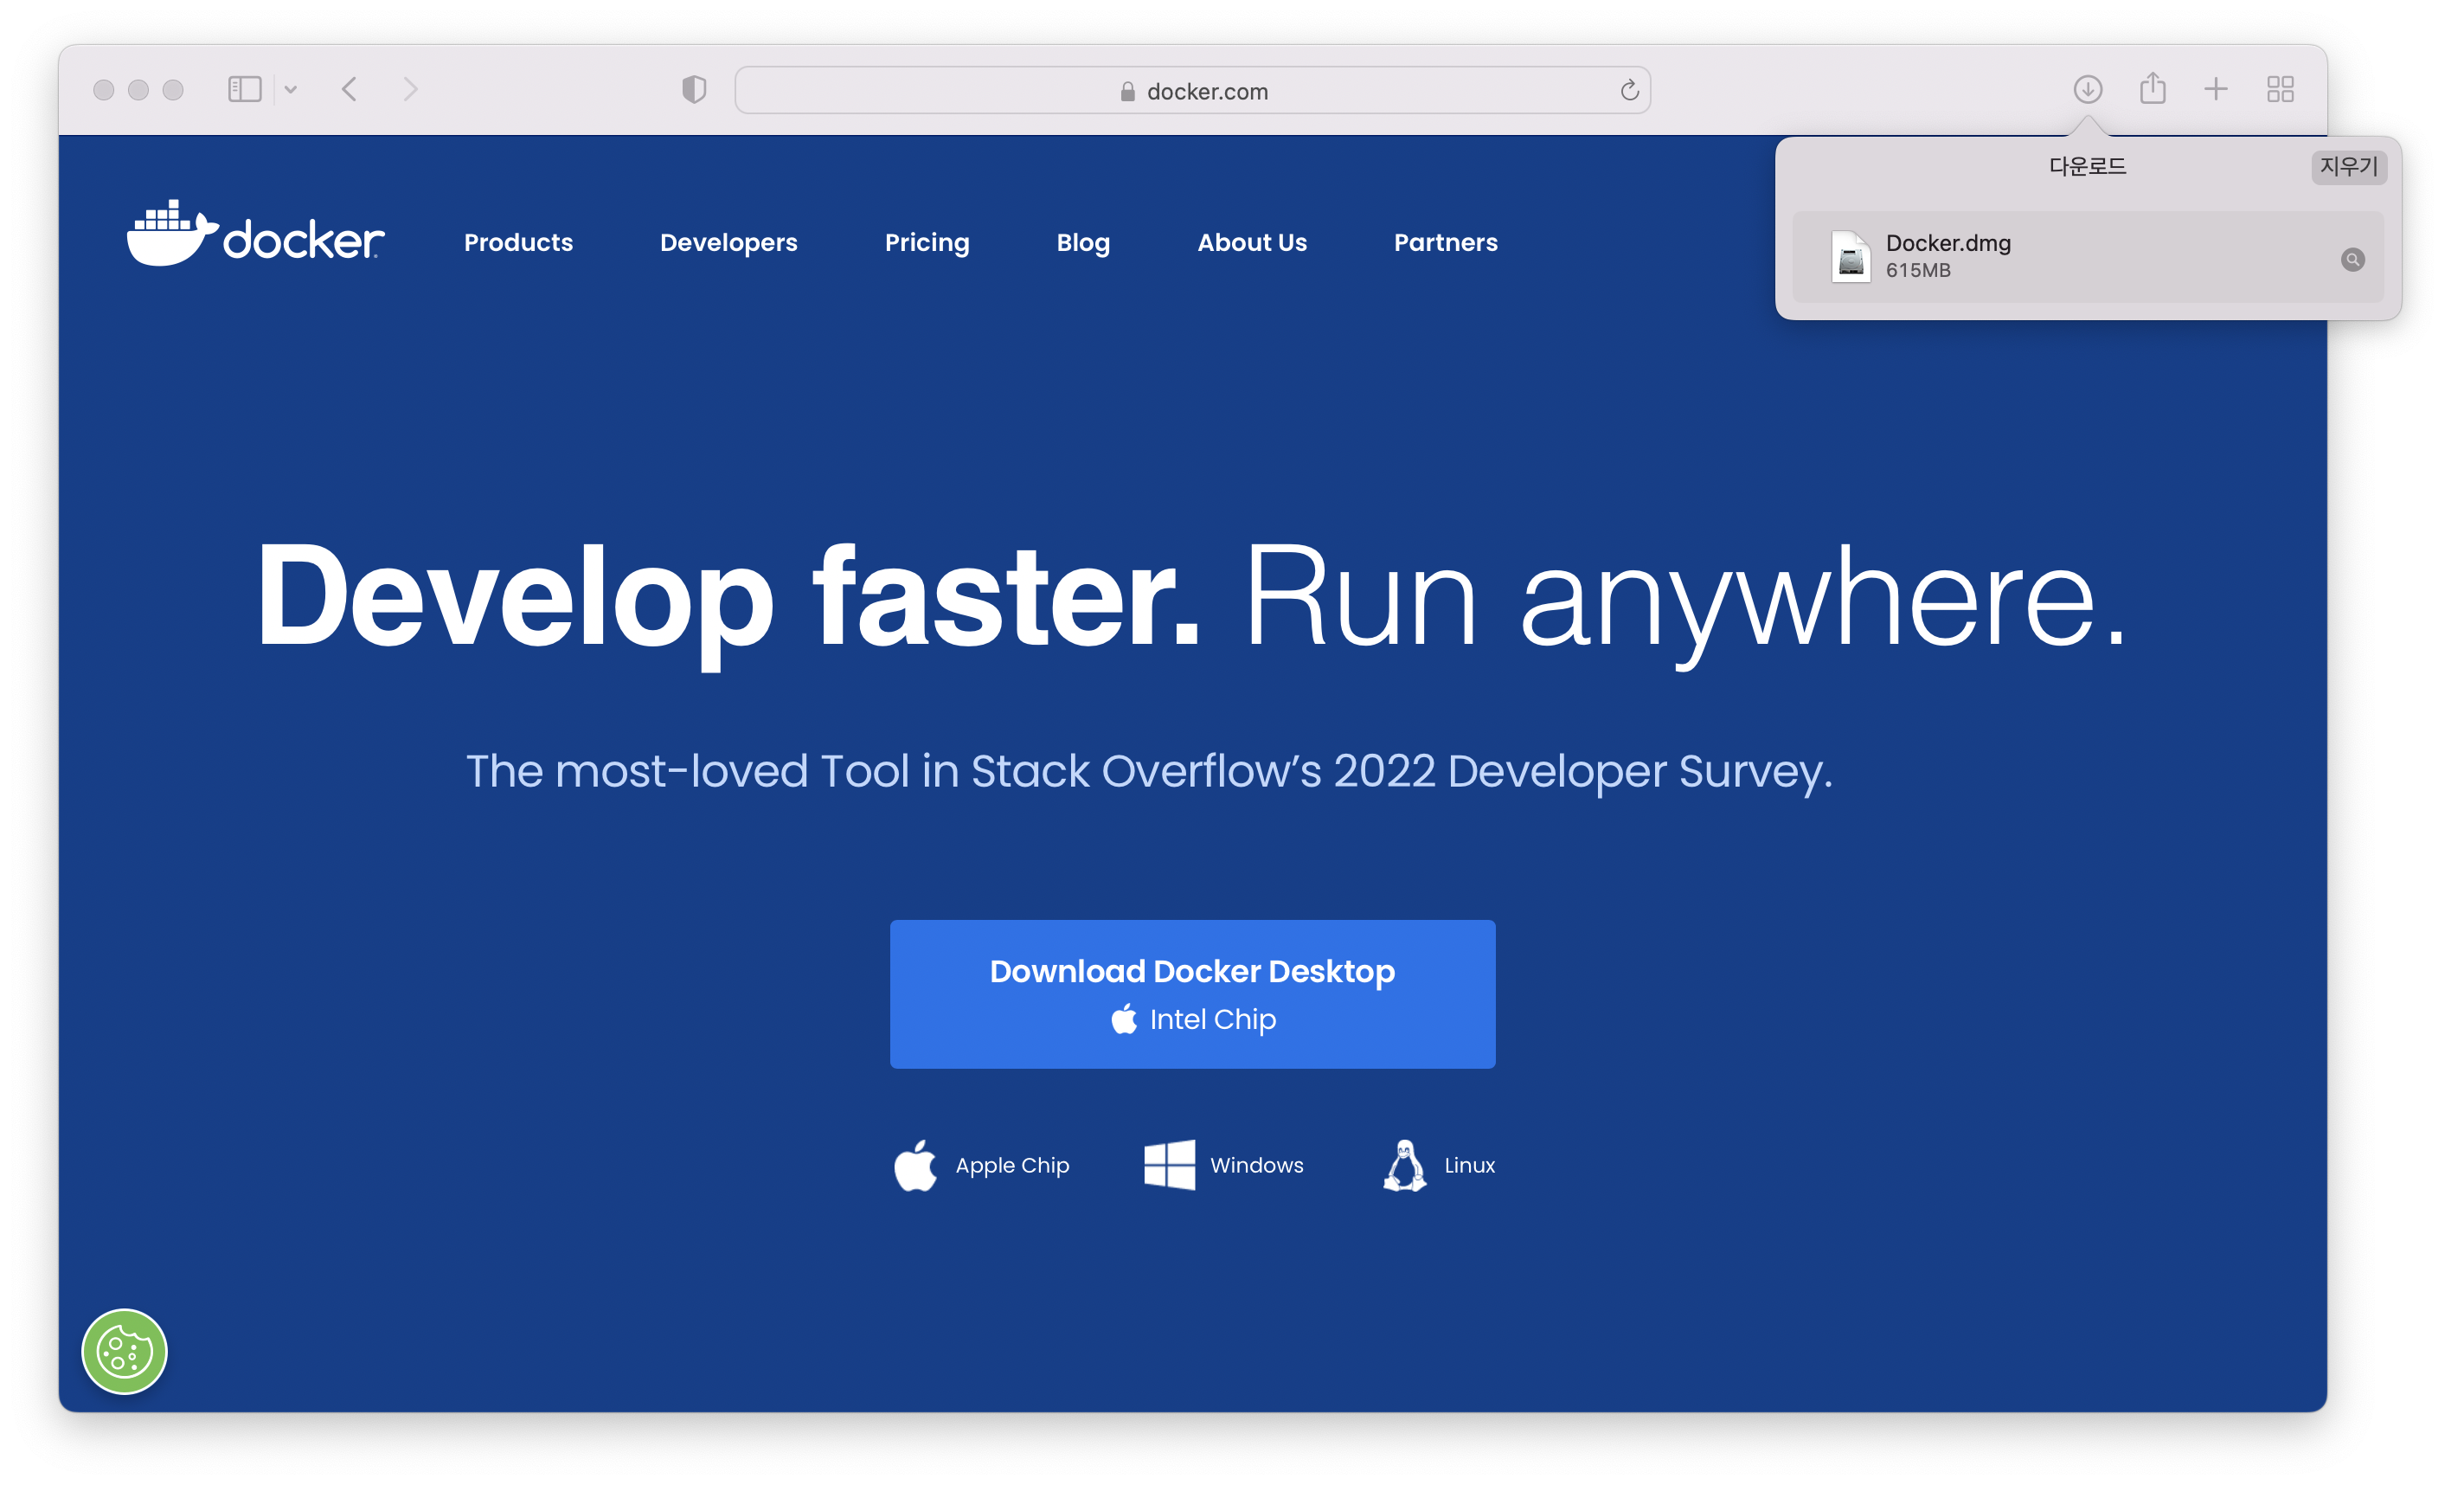Open the Share toolbar icon
Viewport: 2464px width, 1485px height.
[2152, 88]
